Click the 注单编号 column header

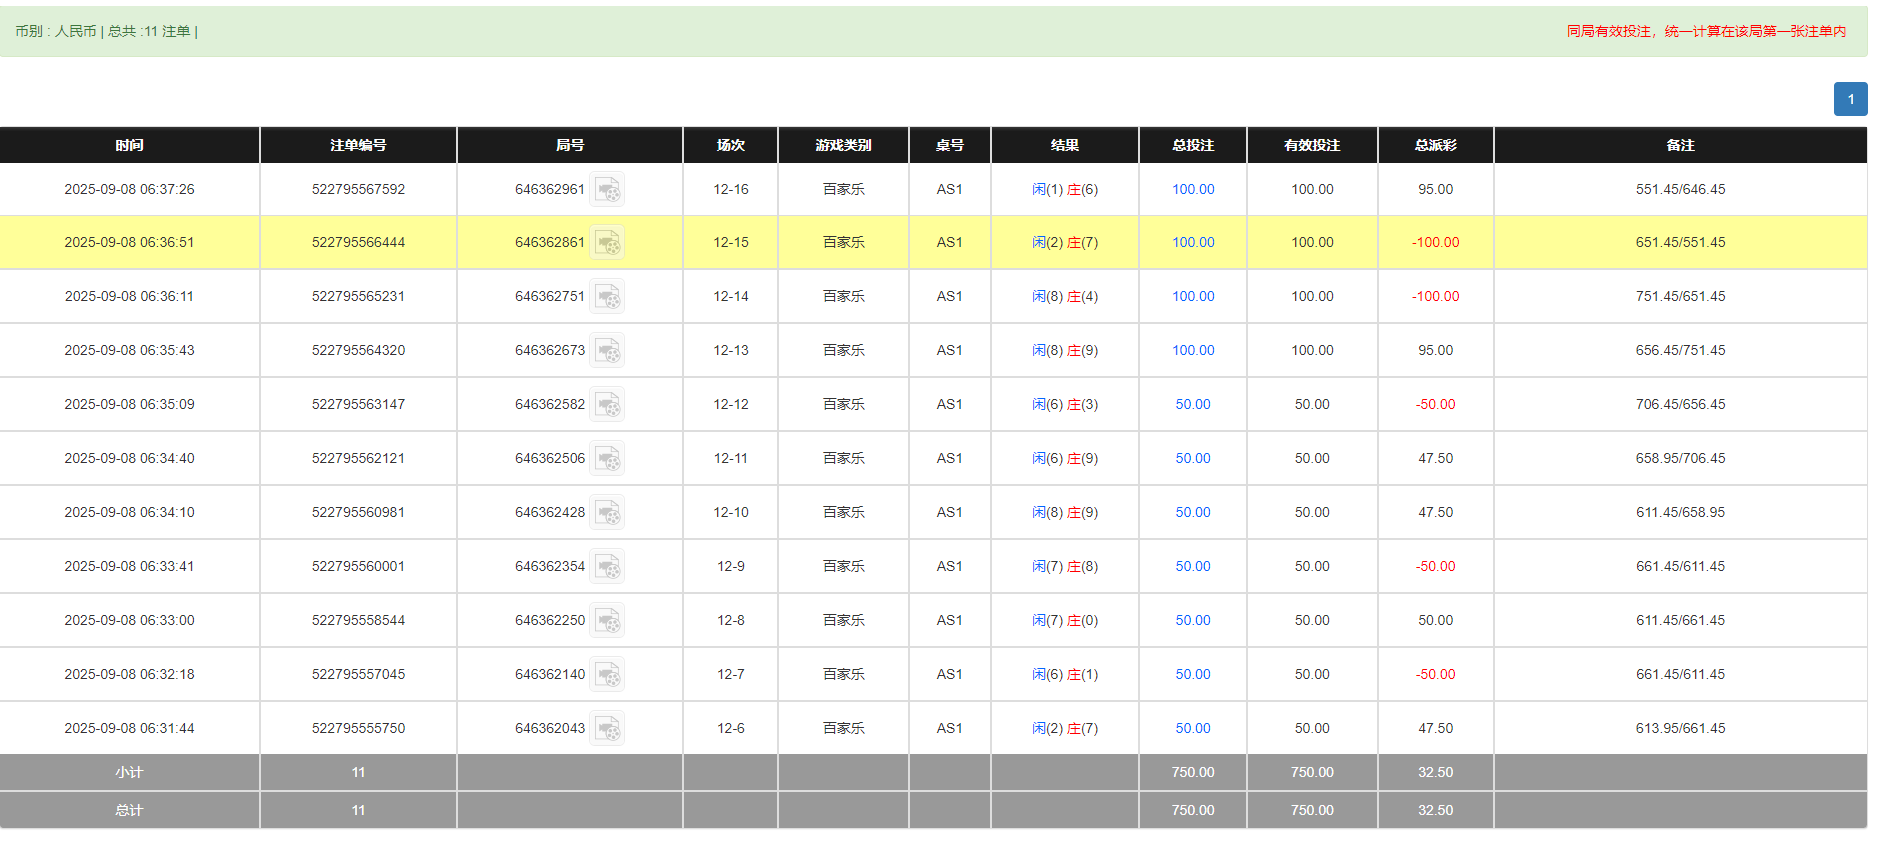[358, 145]
